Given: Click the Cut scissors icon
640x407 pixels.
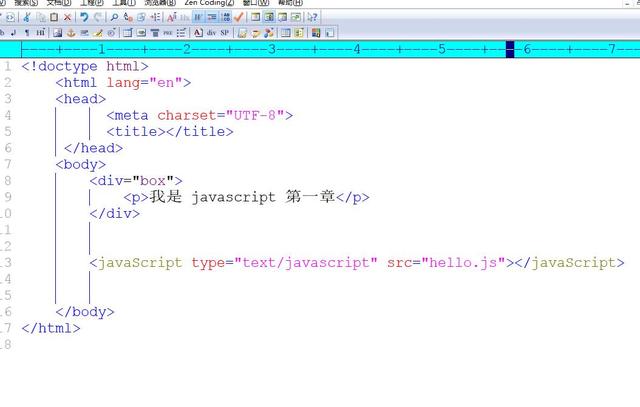Looking at the screenshot, I should 27,17.
